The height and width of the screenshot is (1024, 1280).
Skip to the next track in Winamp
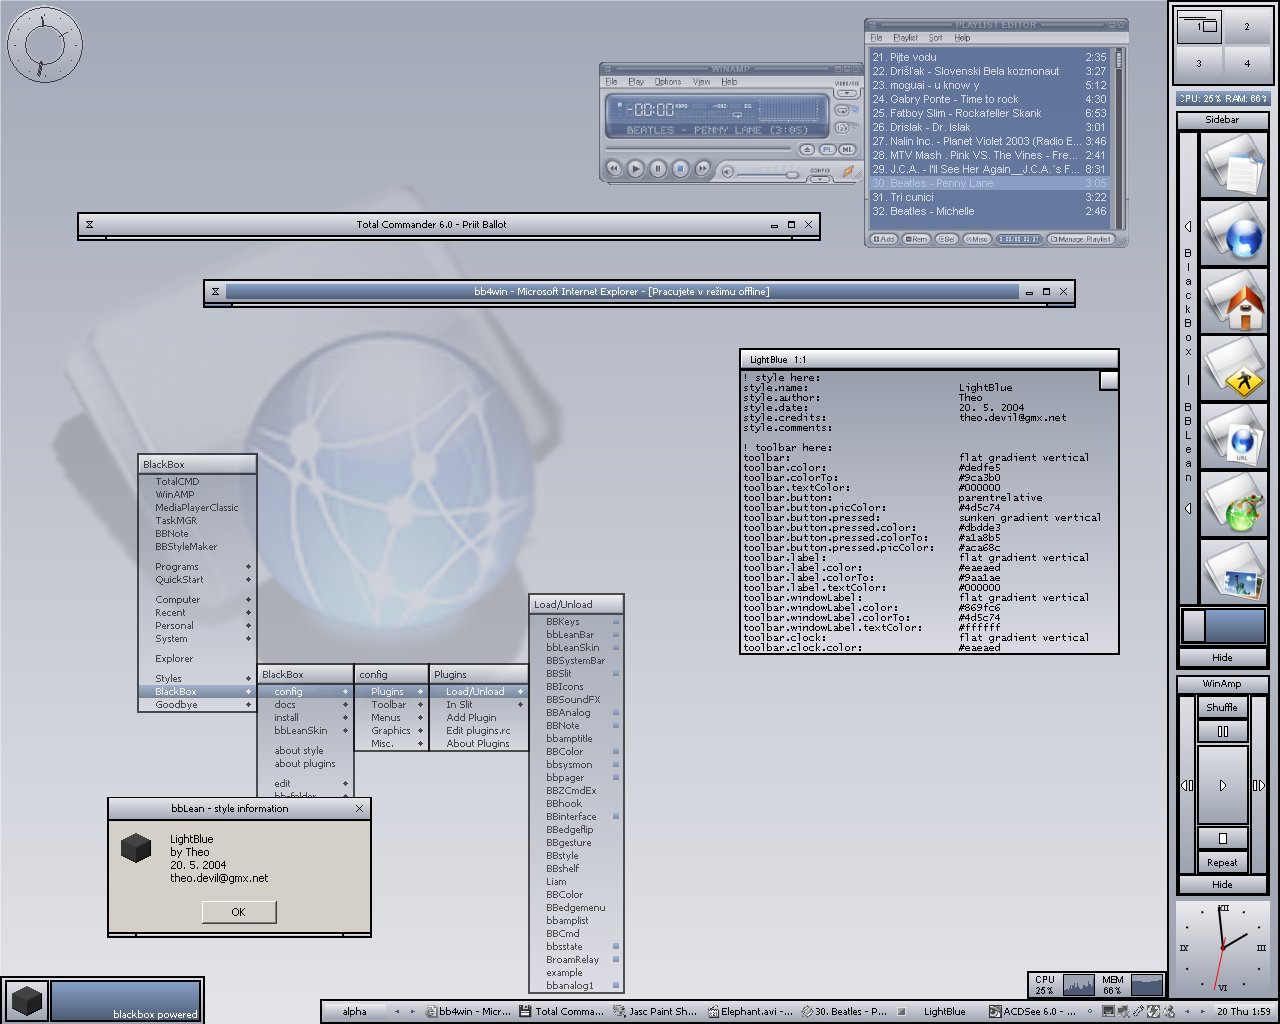(x=703, y=170)
